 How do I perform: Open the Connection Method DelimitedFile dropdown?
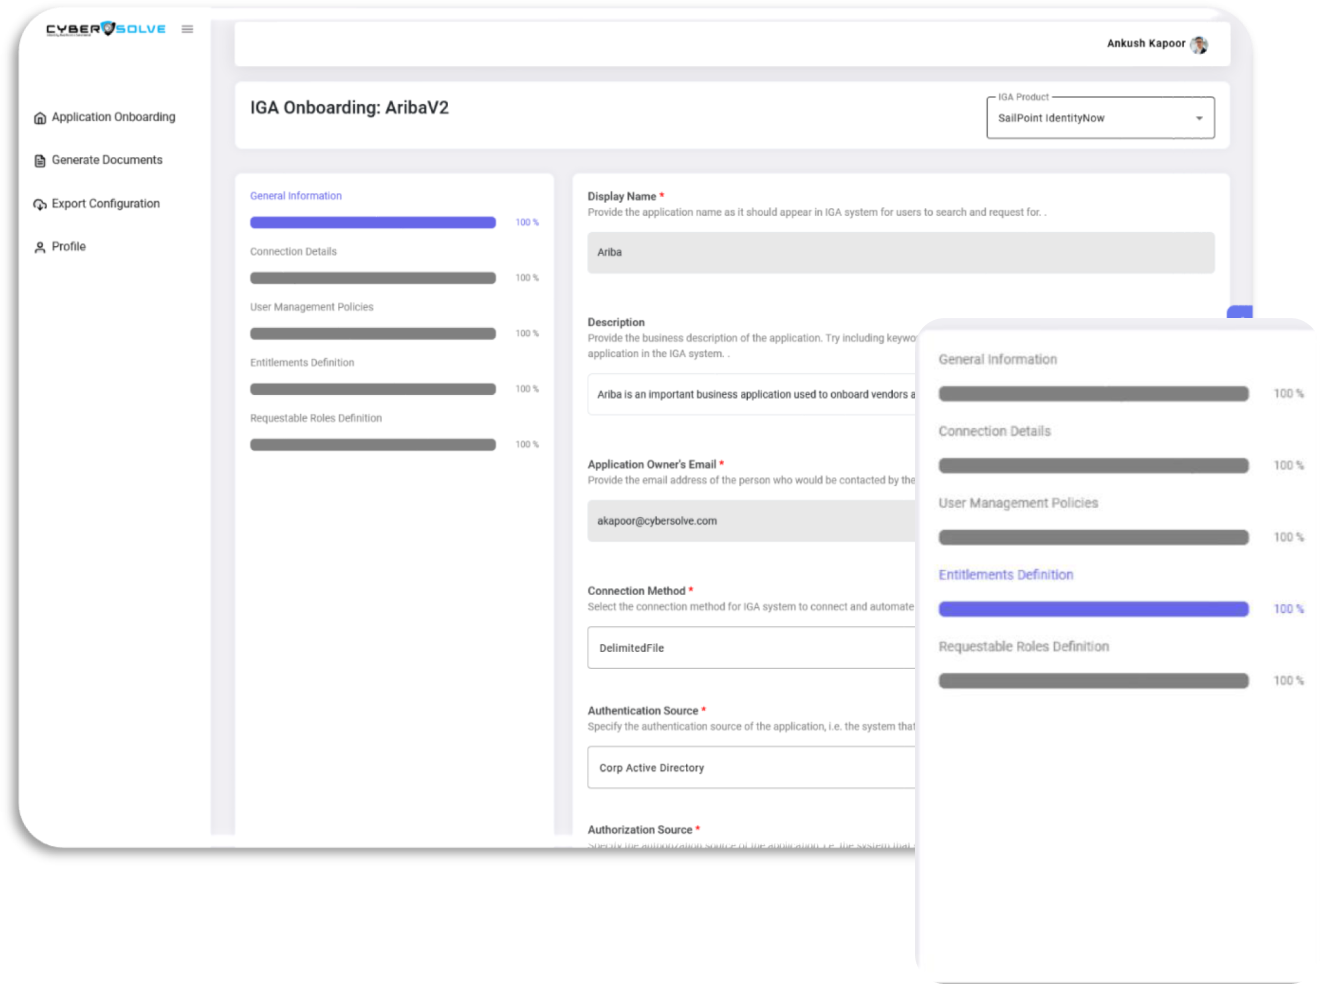click(x=750, y=648)
